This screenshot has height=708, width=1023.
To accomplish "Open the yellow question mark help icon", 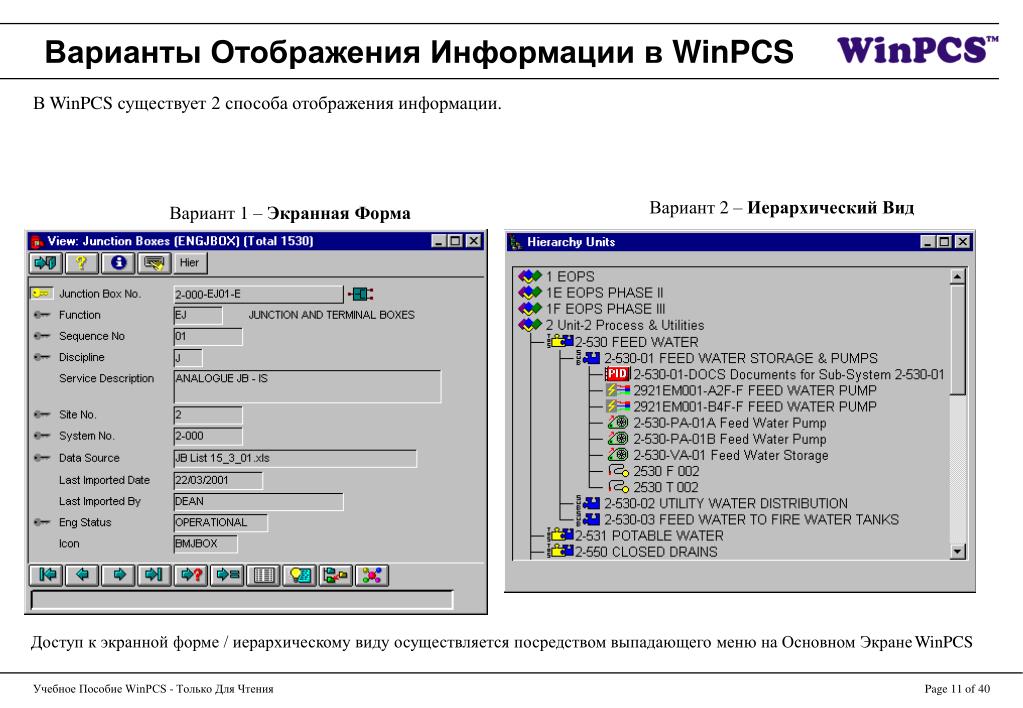I will click(x=82, y=263).
